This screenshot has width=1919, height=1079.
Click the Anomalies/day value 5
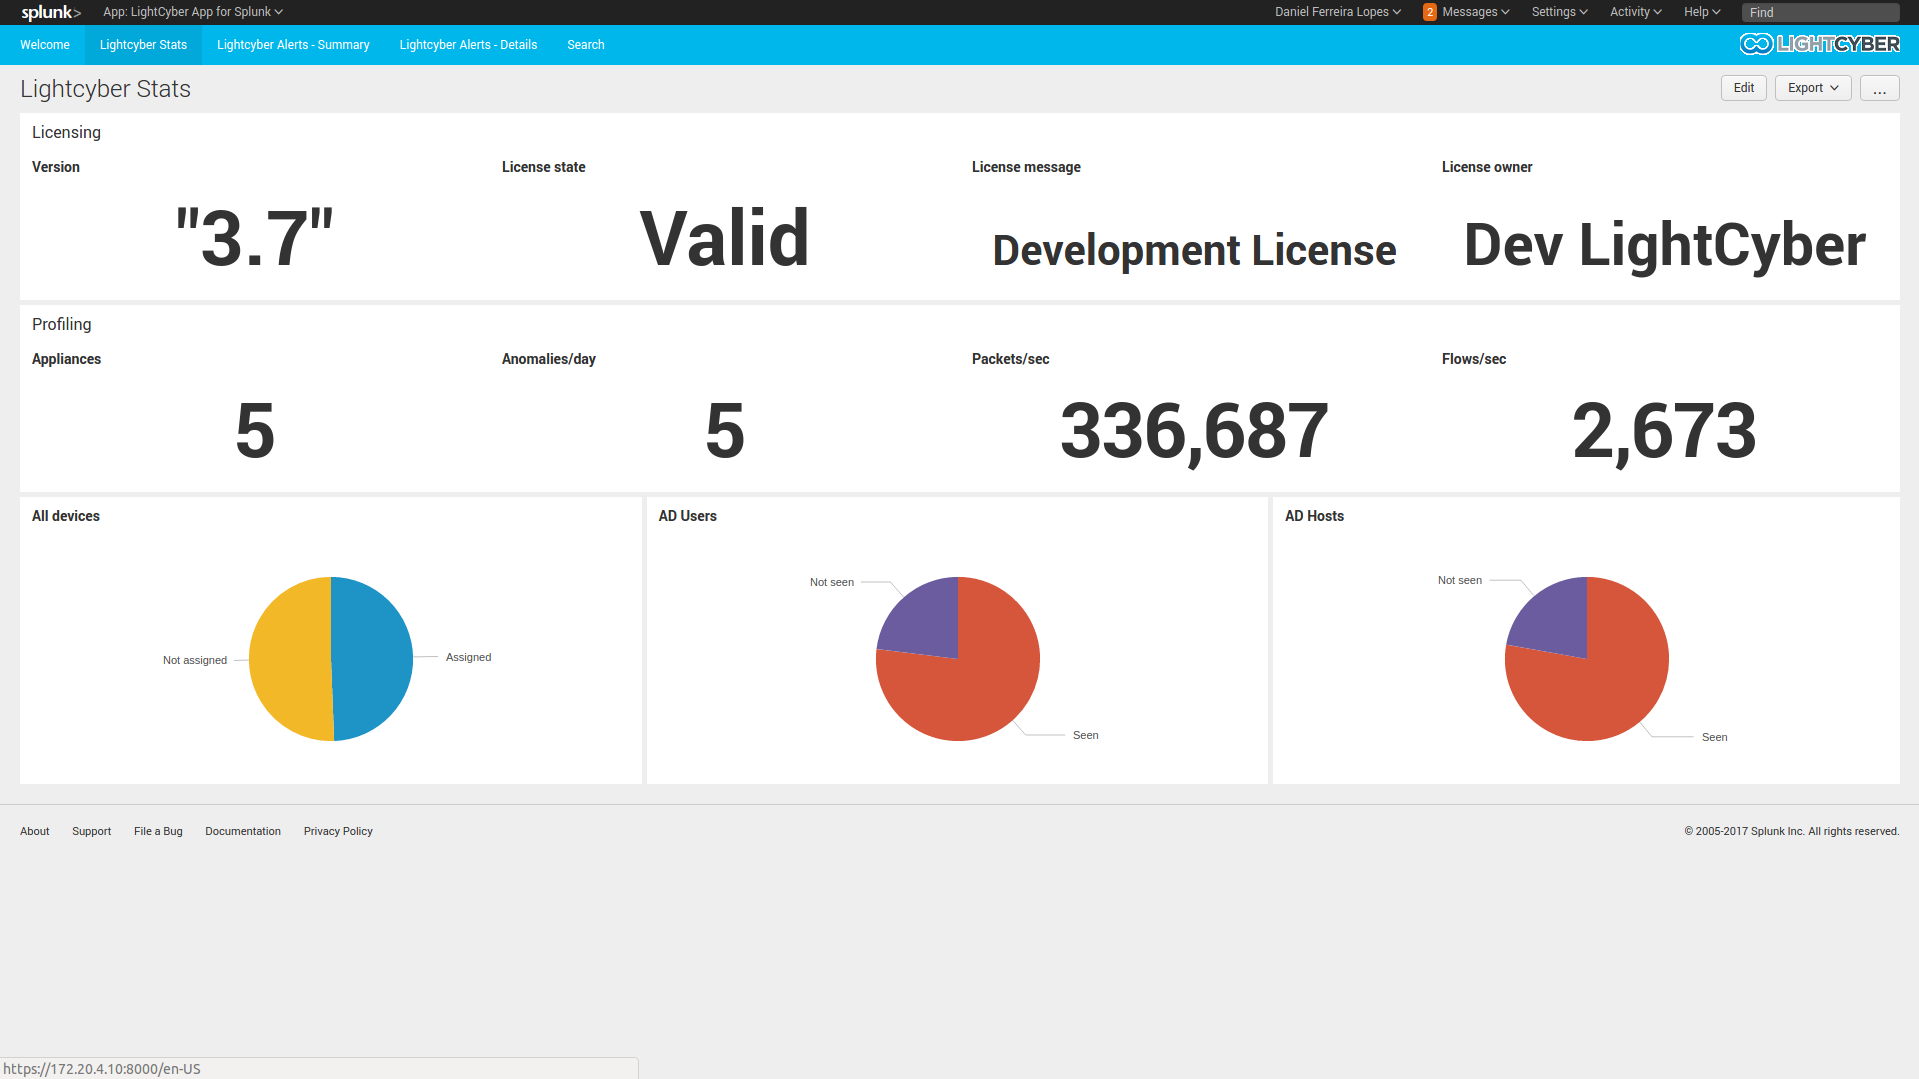pos(725,431)
